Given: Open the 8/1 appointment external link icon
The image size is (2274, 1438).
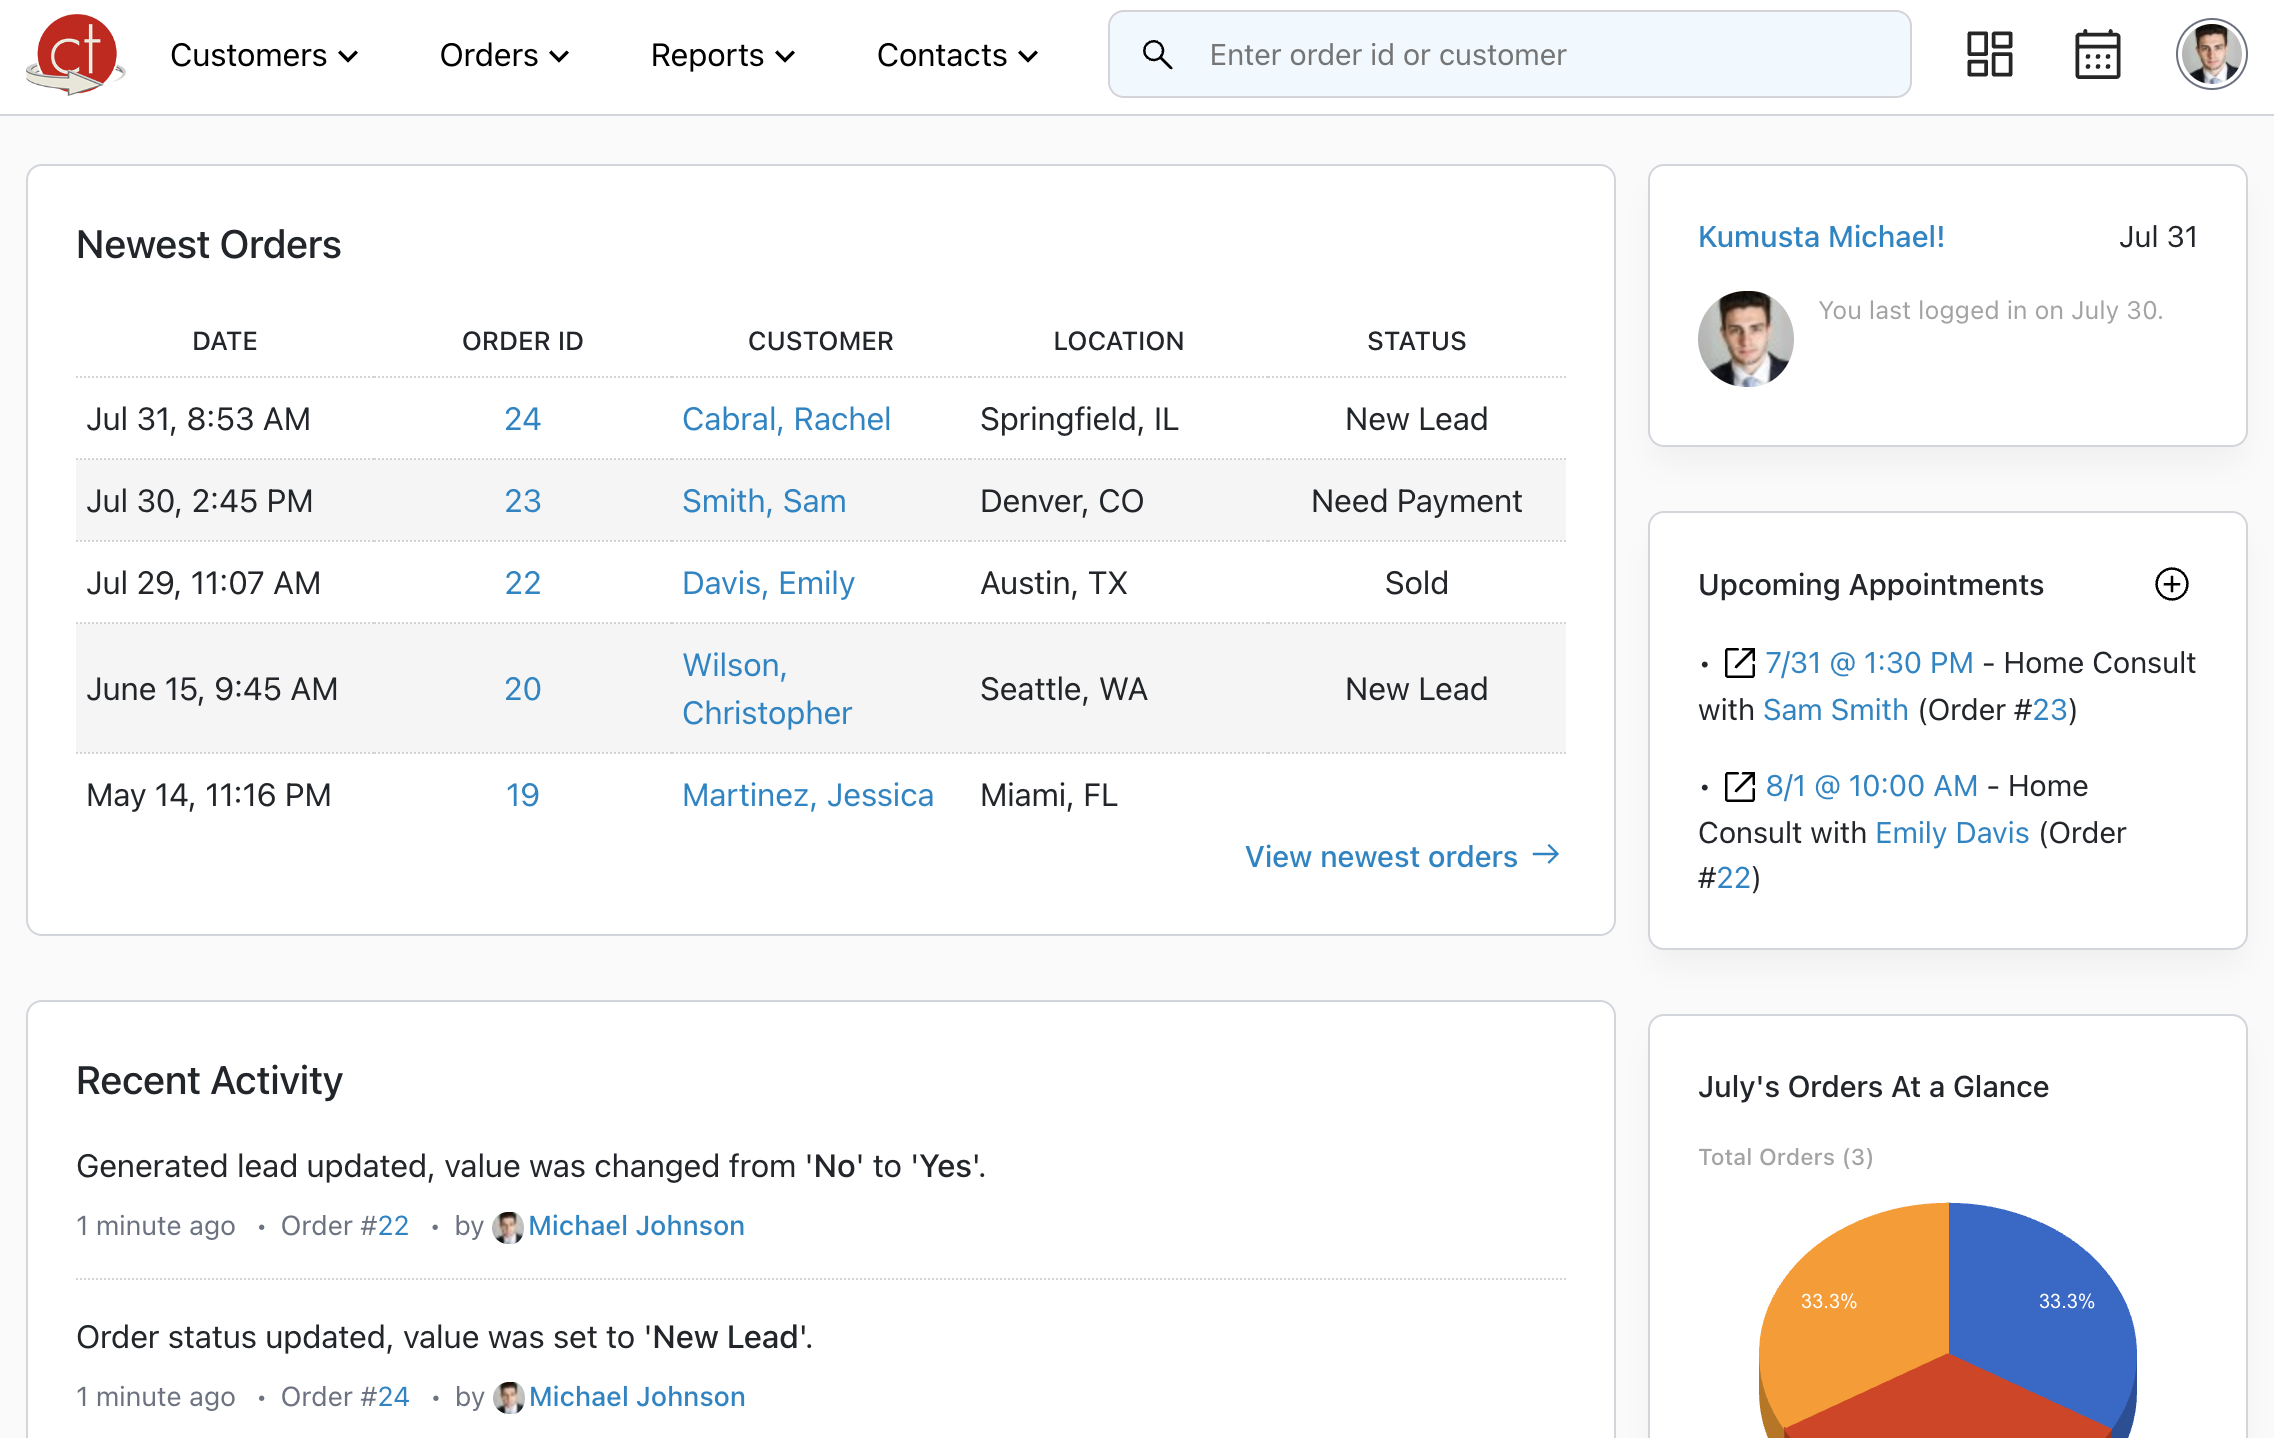Looking at the screenshot, I should pyautogui.click(x=1738, y=785).
